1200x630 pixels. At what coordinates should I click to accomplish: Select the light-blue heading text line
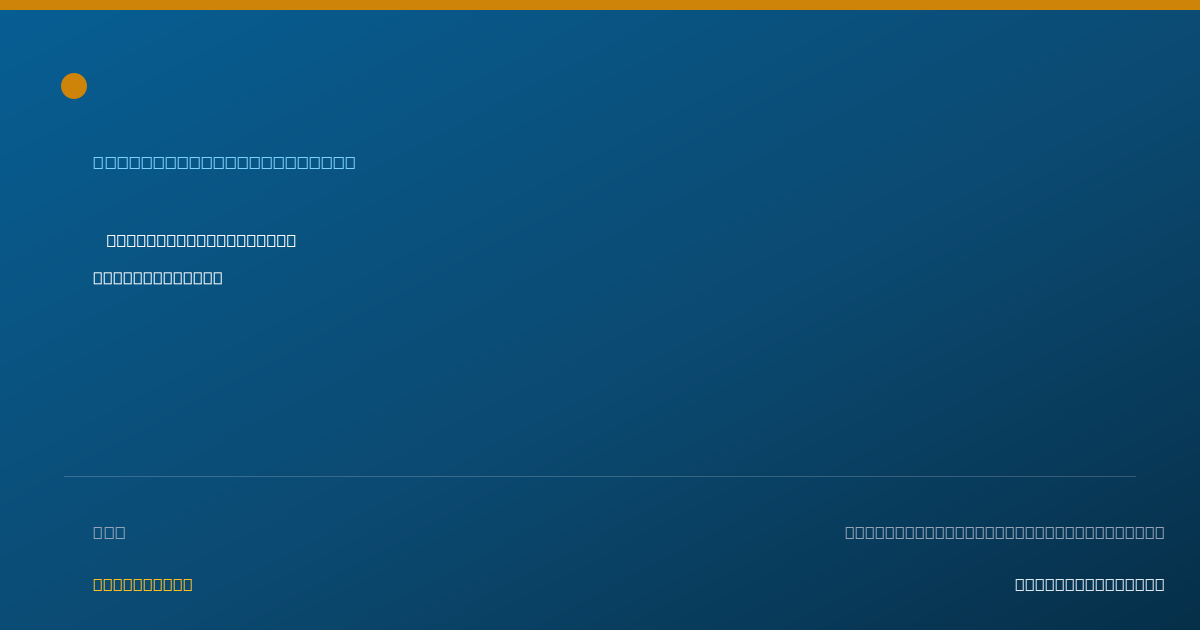(224, 162)
